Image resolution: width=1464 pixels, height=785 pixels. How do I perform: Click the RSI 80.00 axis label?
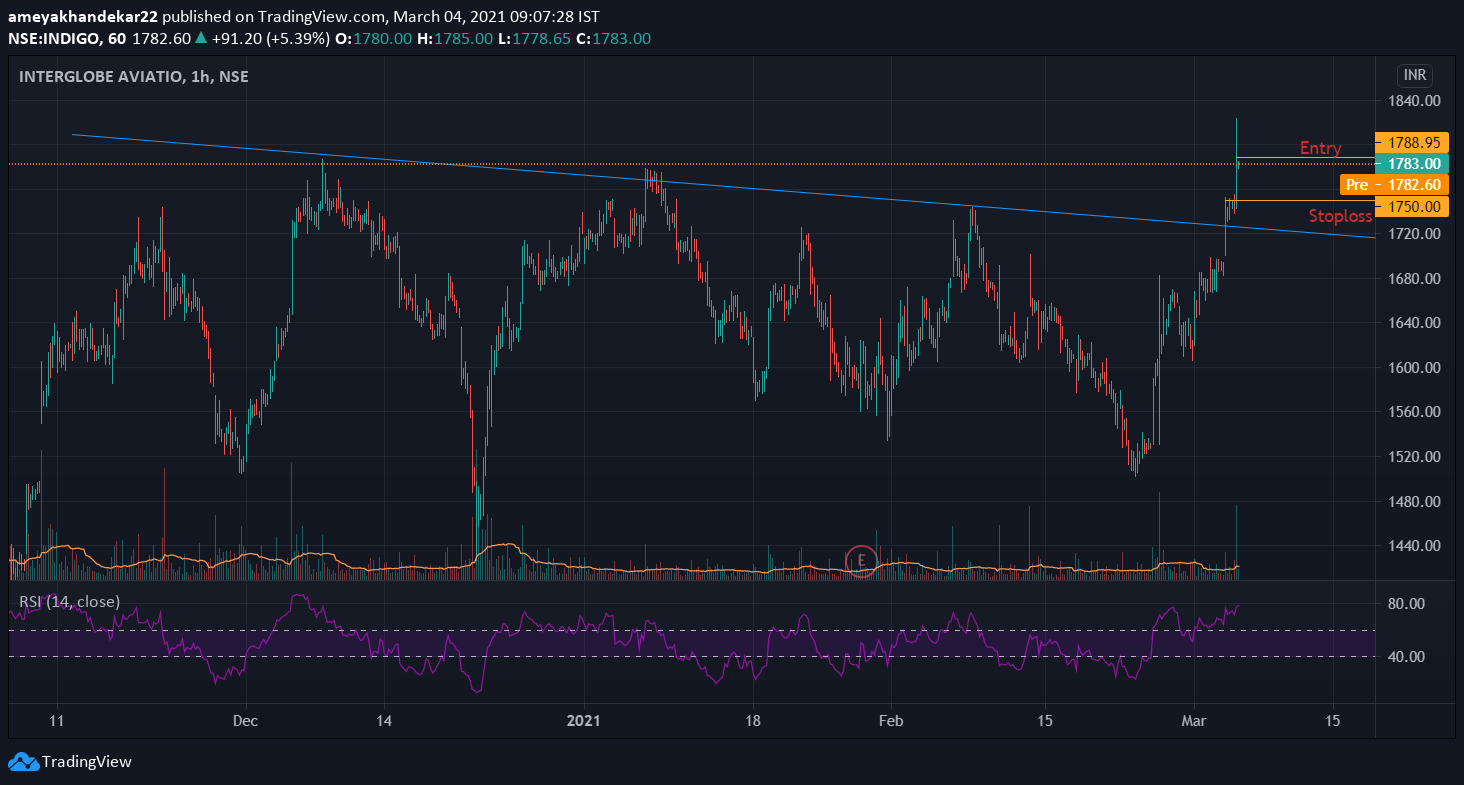tap(1406, 604)
